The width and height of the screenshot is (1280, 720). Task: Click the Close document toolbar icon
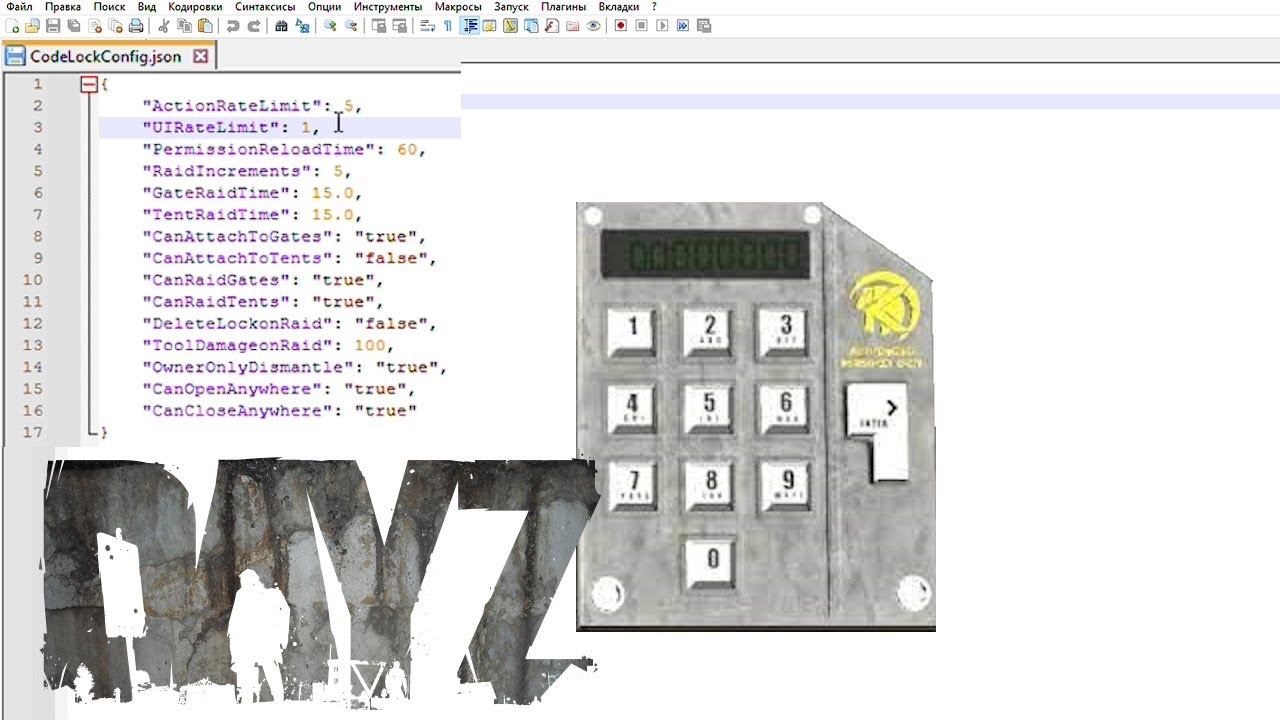point(94,26)
